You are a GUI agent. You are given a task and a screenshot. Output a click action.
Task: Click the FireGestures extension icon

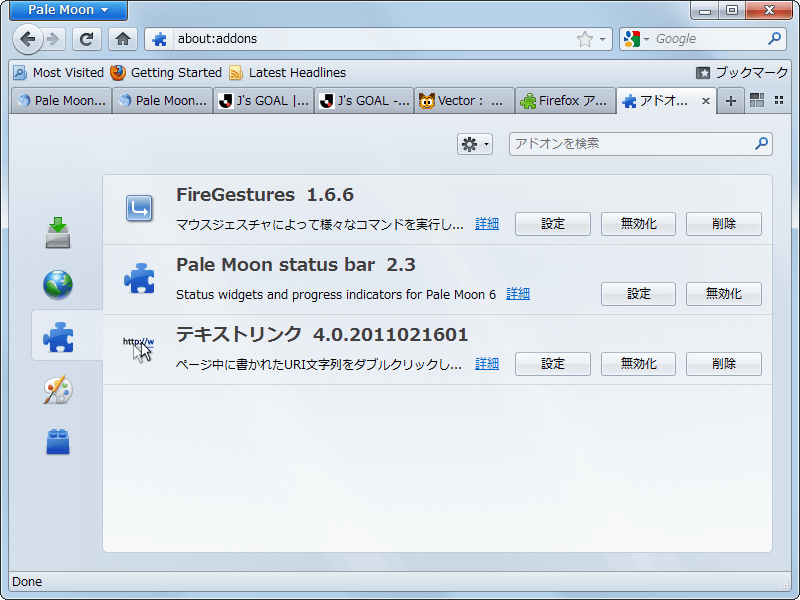139,208
